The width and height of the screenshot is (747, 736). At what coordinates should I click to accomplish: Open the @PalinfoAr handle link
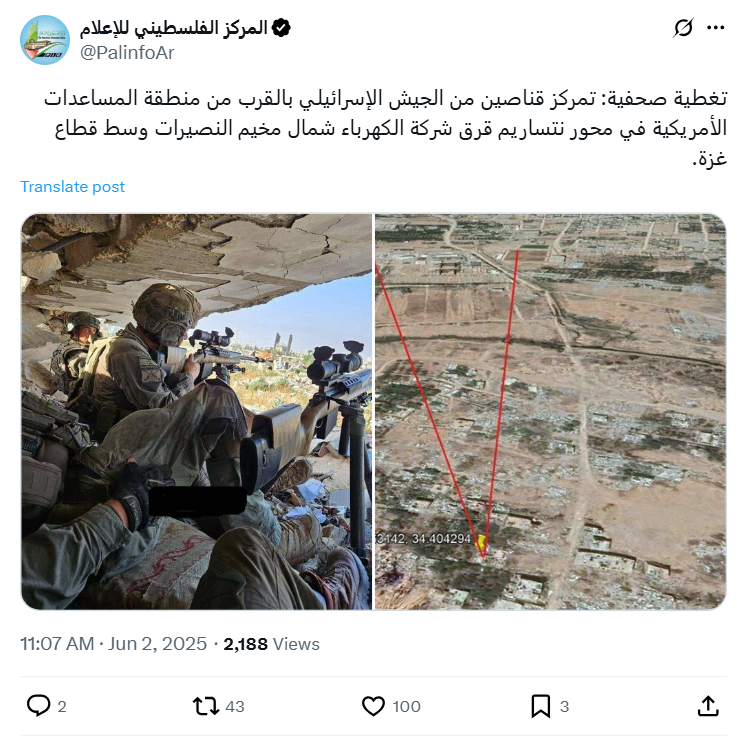127,53
